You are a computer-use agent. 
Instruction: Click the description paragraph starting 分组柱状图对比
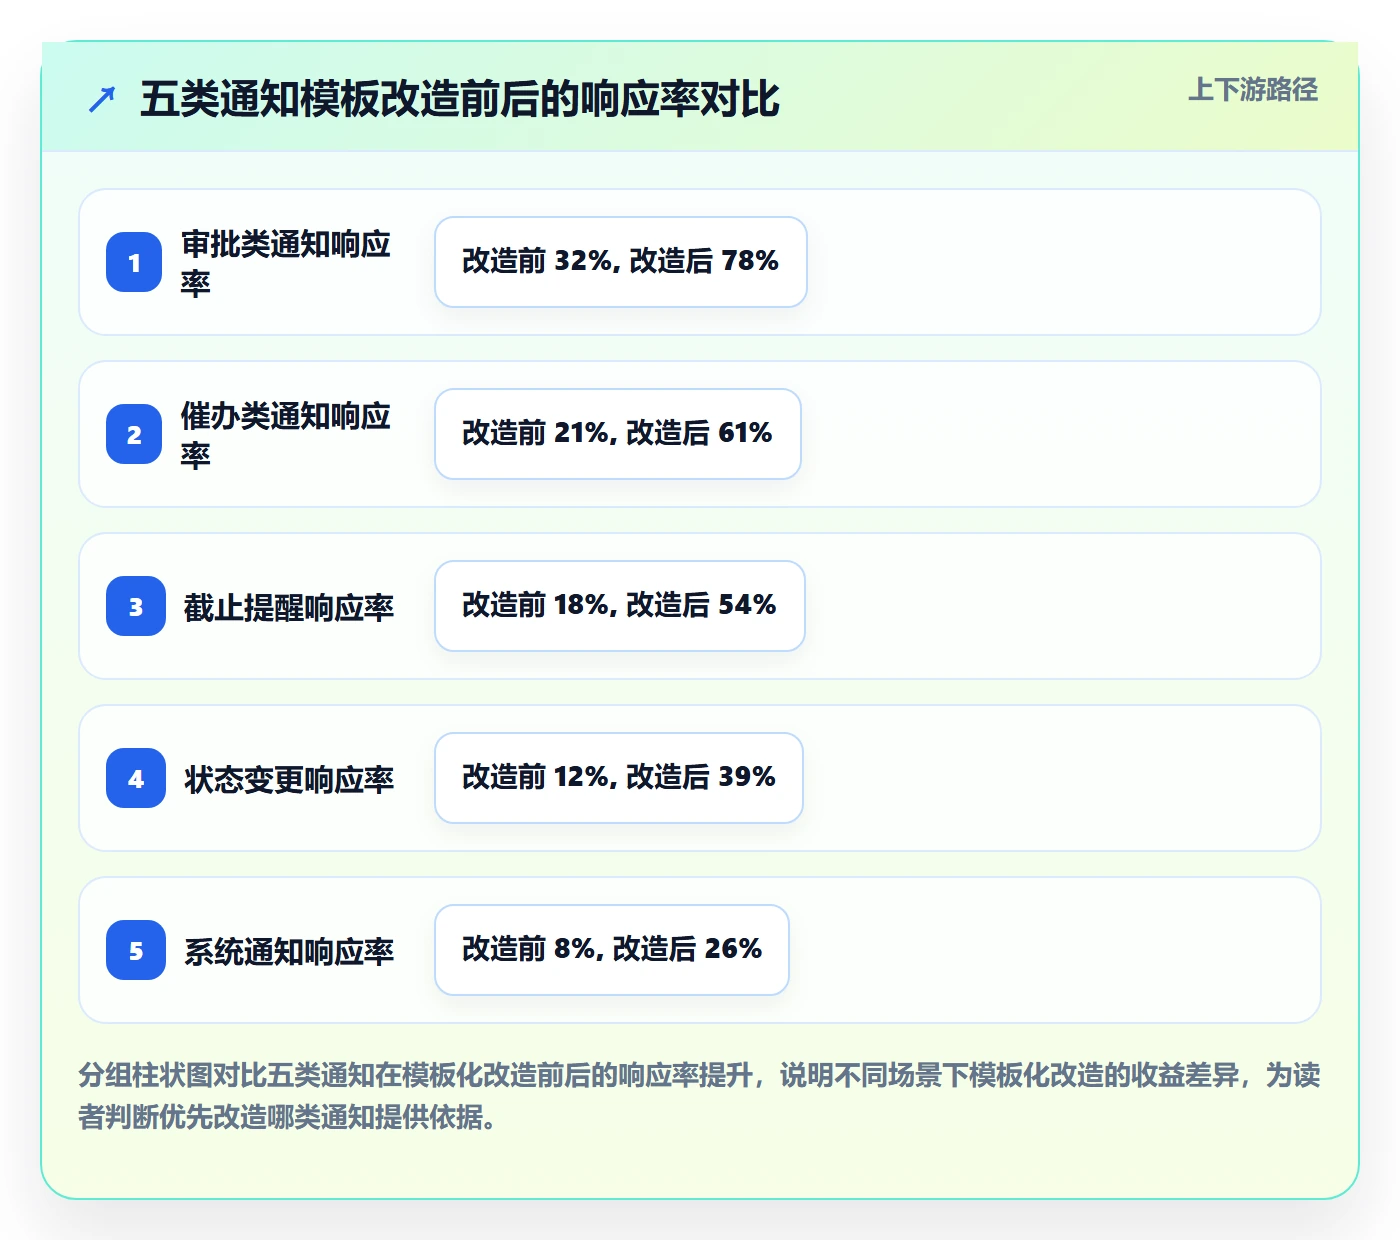699,1096
